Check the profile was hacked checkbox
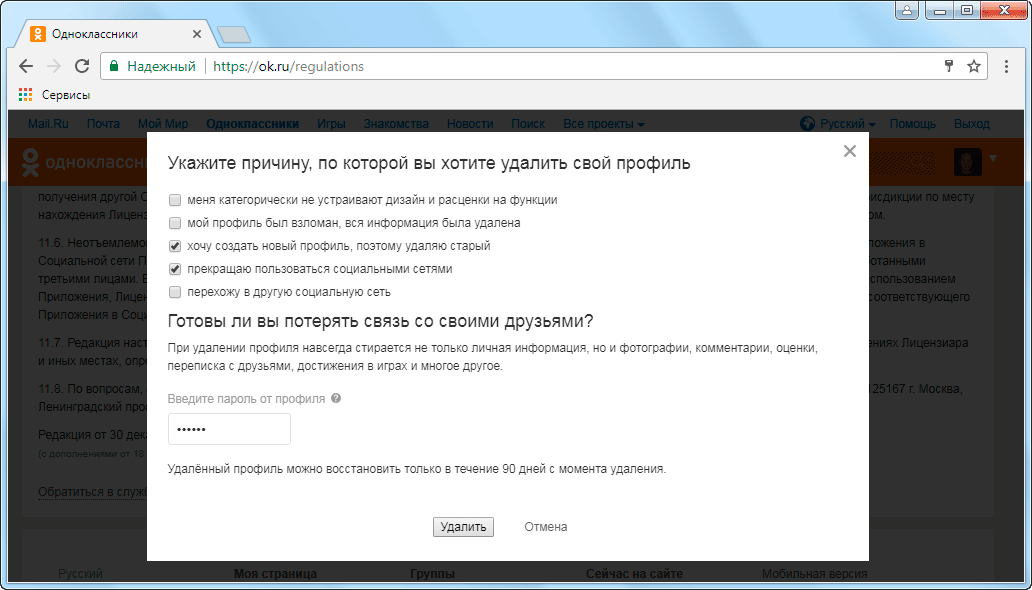The image size is (1032, 590). (175, 223)
